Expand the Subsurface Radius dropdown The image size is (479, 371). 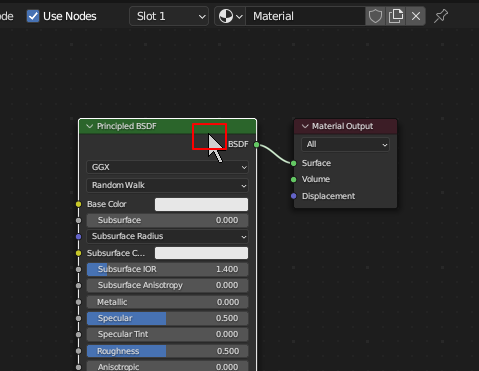point(167,236)
